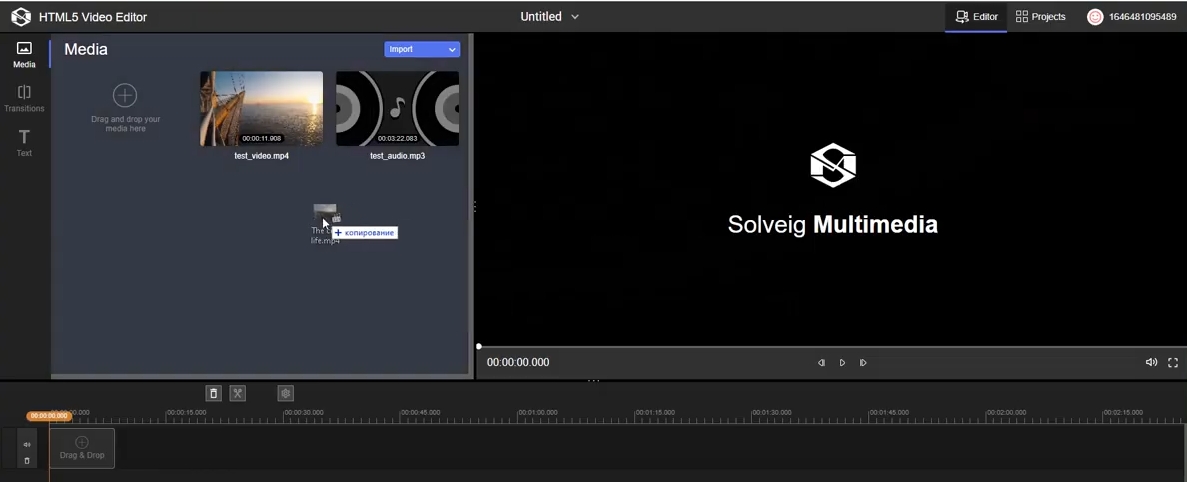Click the Solveig logo in header

[x=21, y=17]
